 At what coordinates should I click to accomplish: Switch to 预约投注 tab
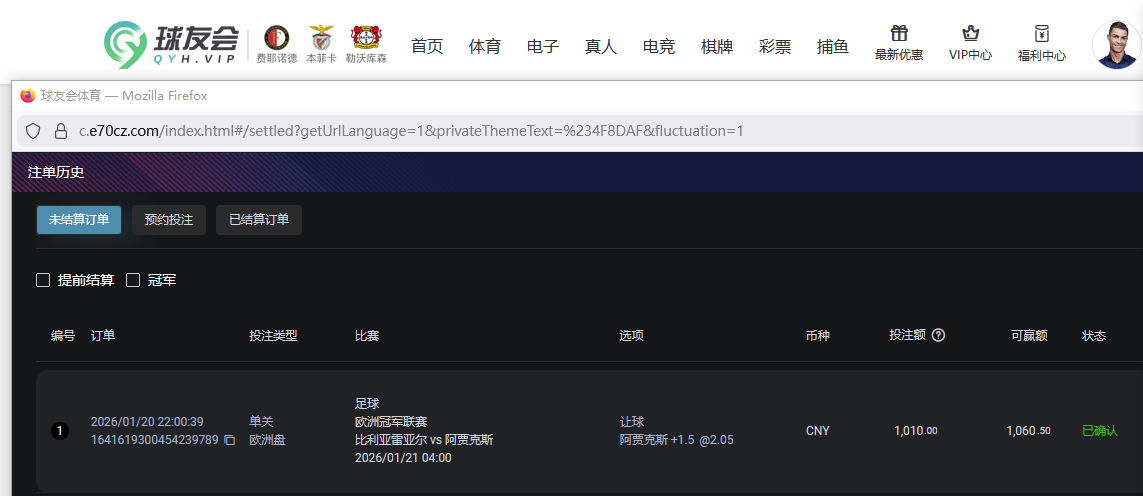click(169, 220)
